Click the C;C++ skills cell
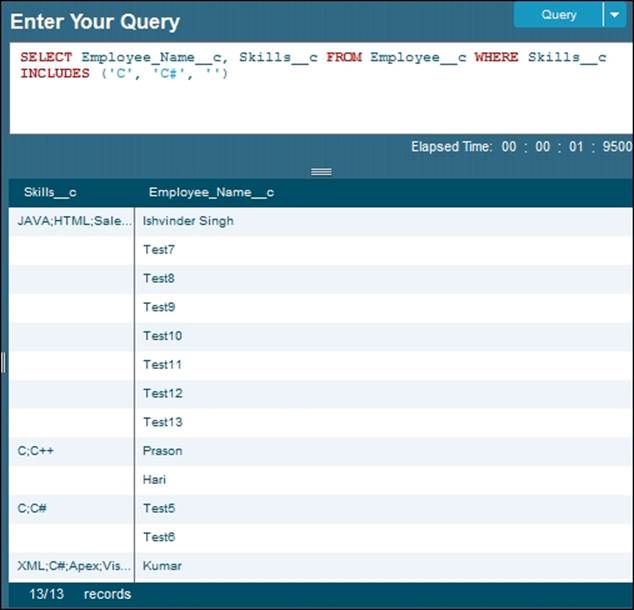The image size is (634, 610). tap(38, 451)
